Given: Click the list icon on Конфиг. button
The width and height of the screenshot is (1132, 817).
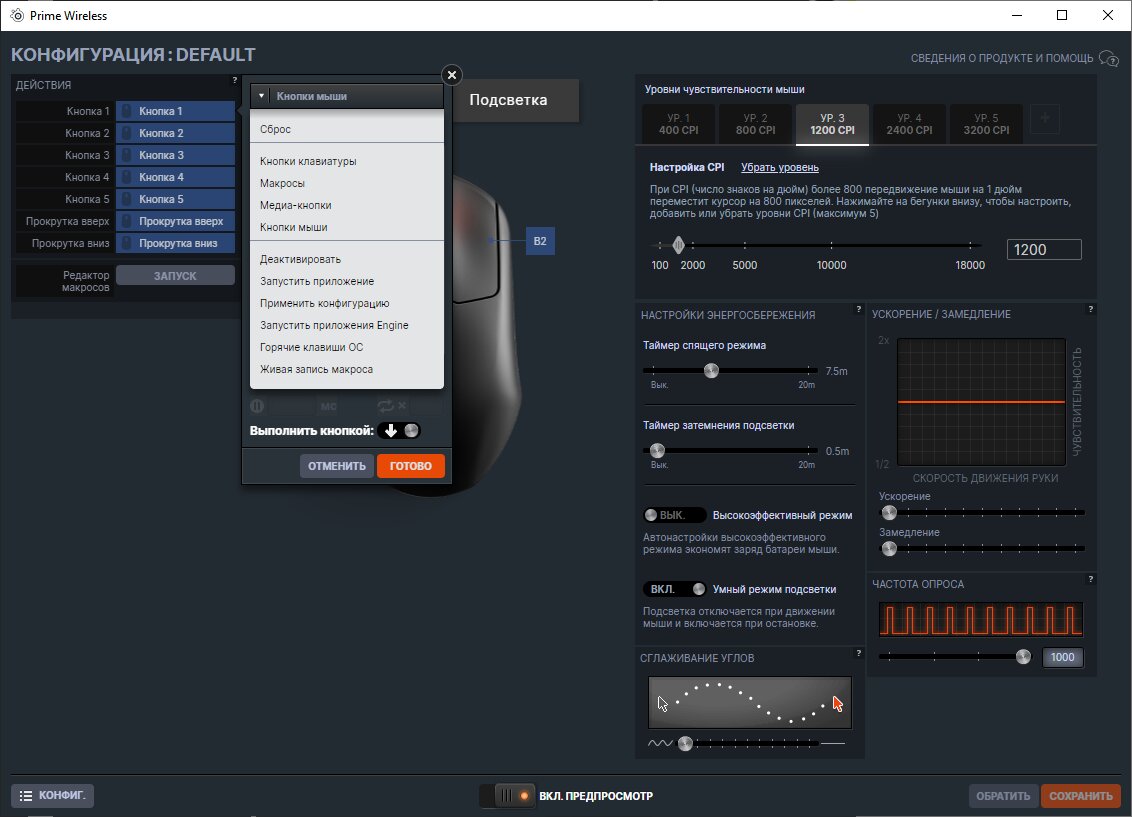Looking at the screenshot, I should click(26, 795).
